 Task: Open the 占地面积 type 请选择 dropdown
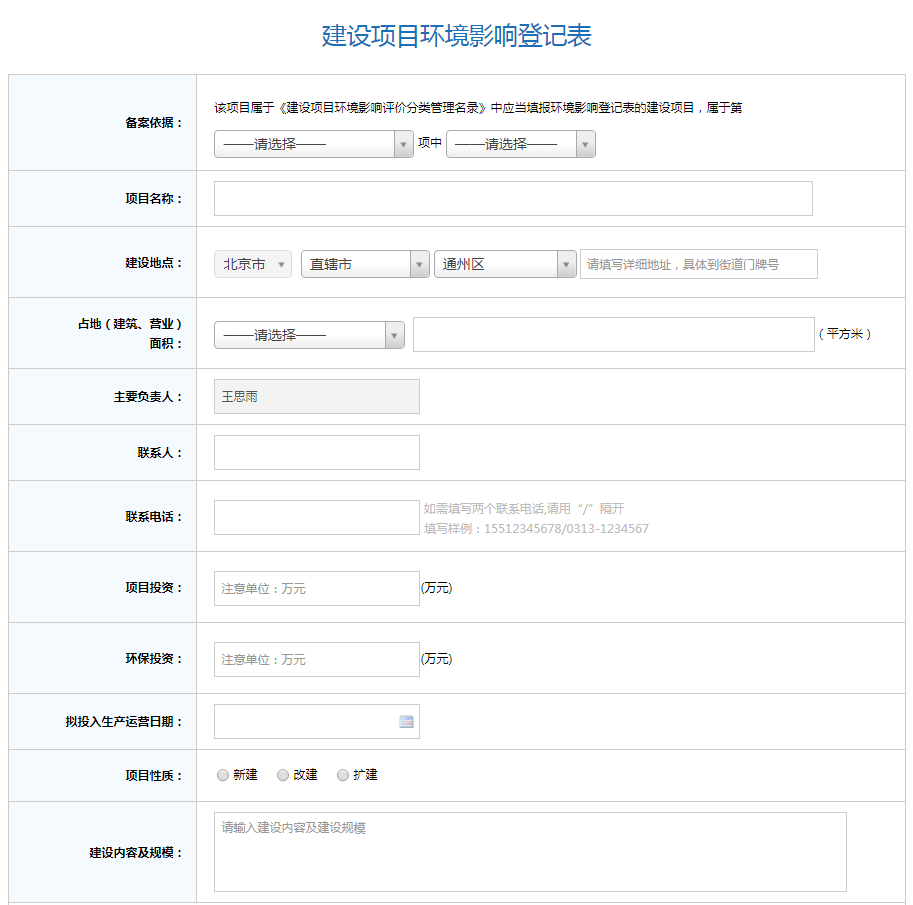309,335
